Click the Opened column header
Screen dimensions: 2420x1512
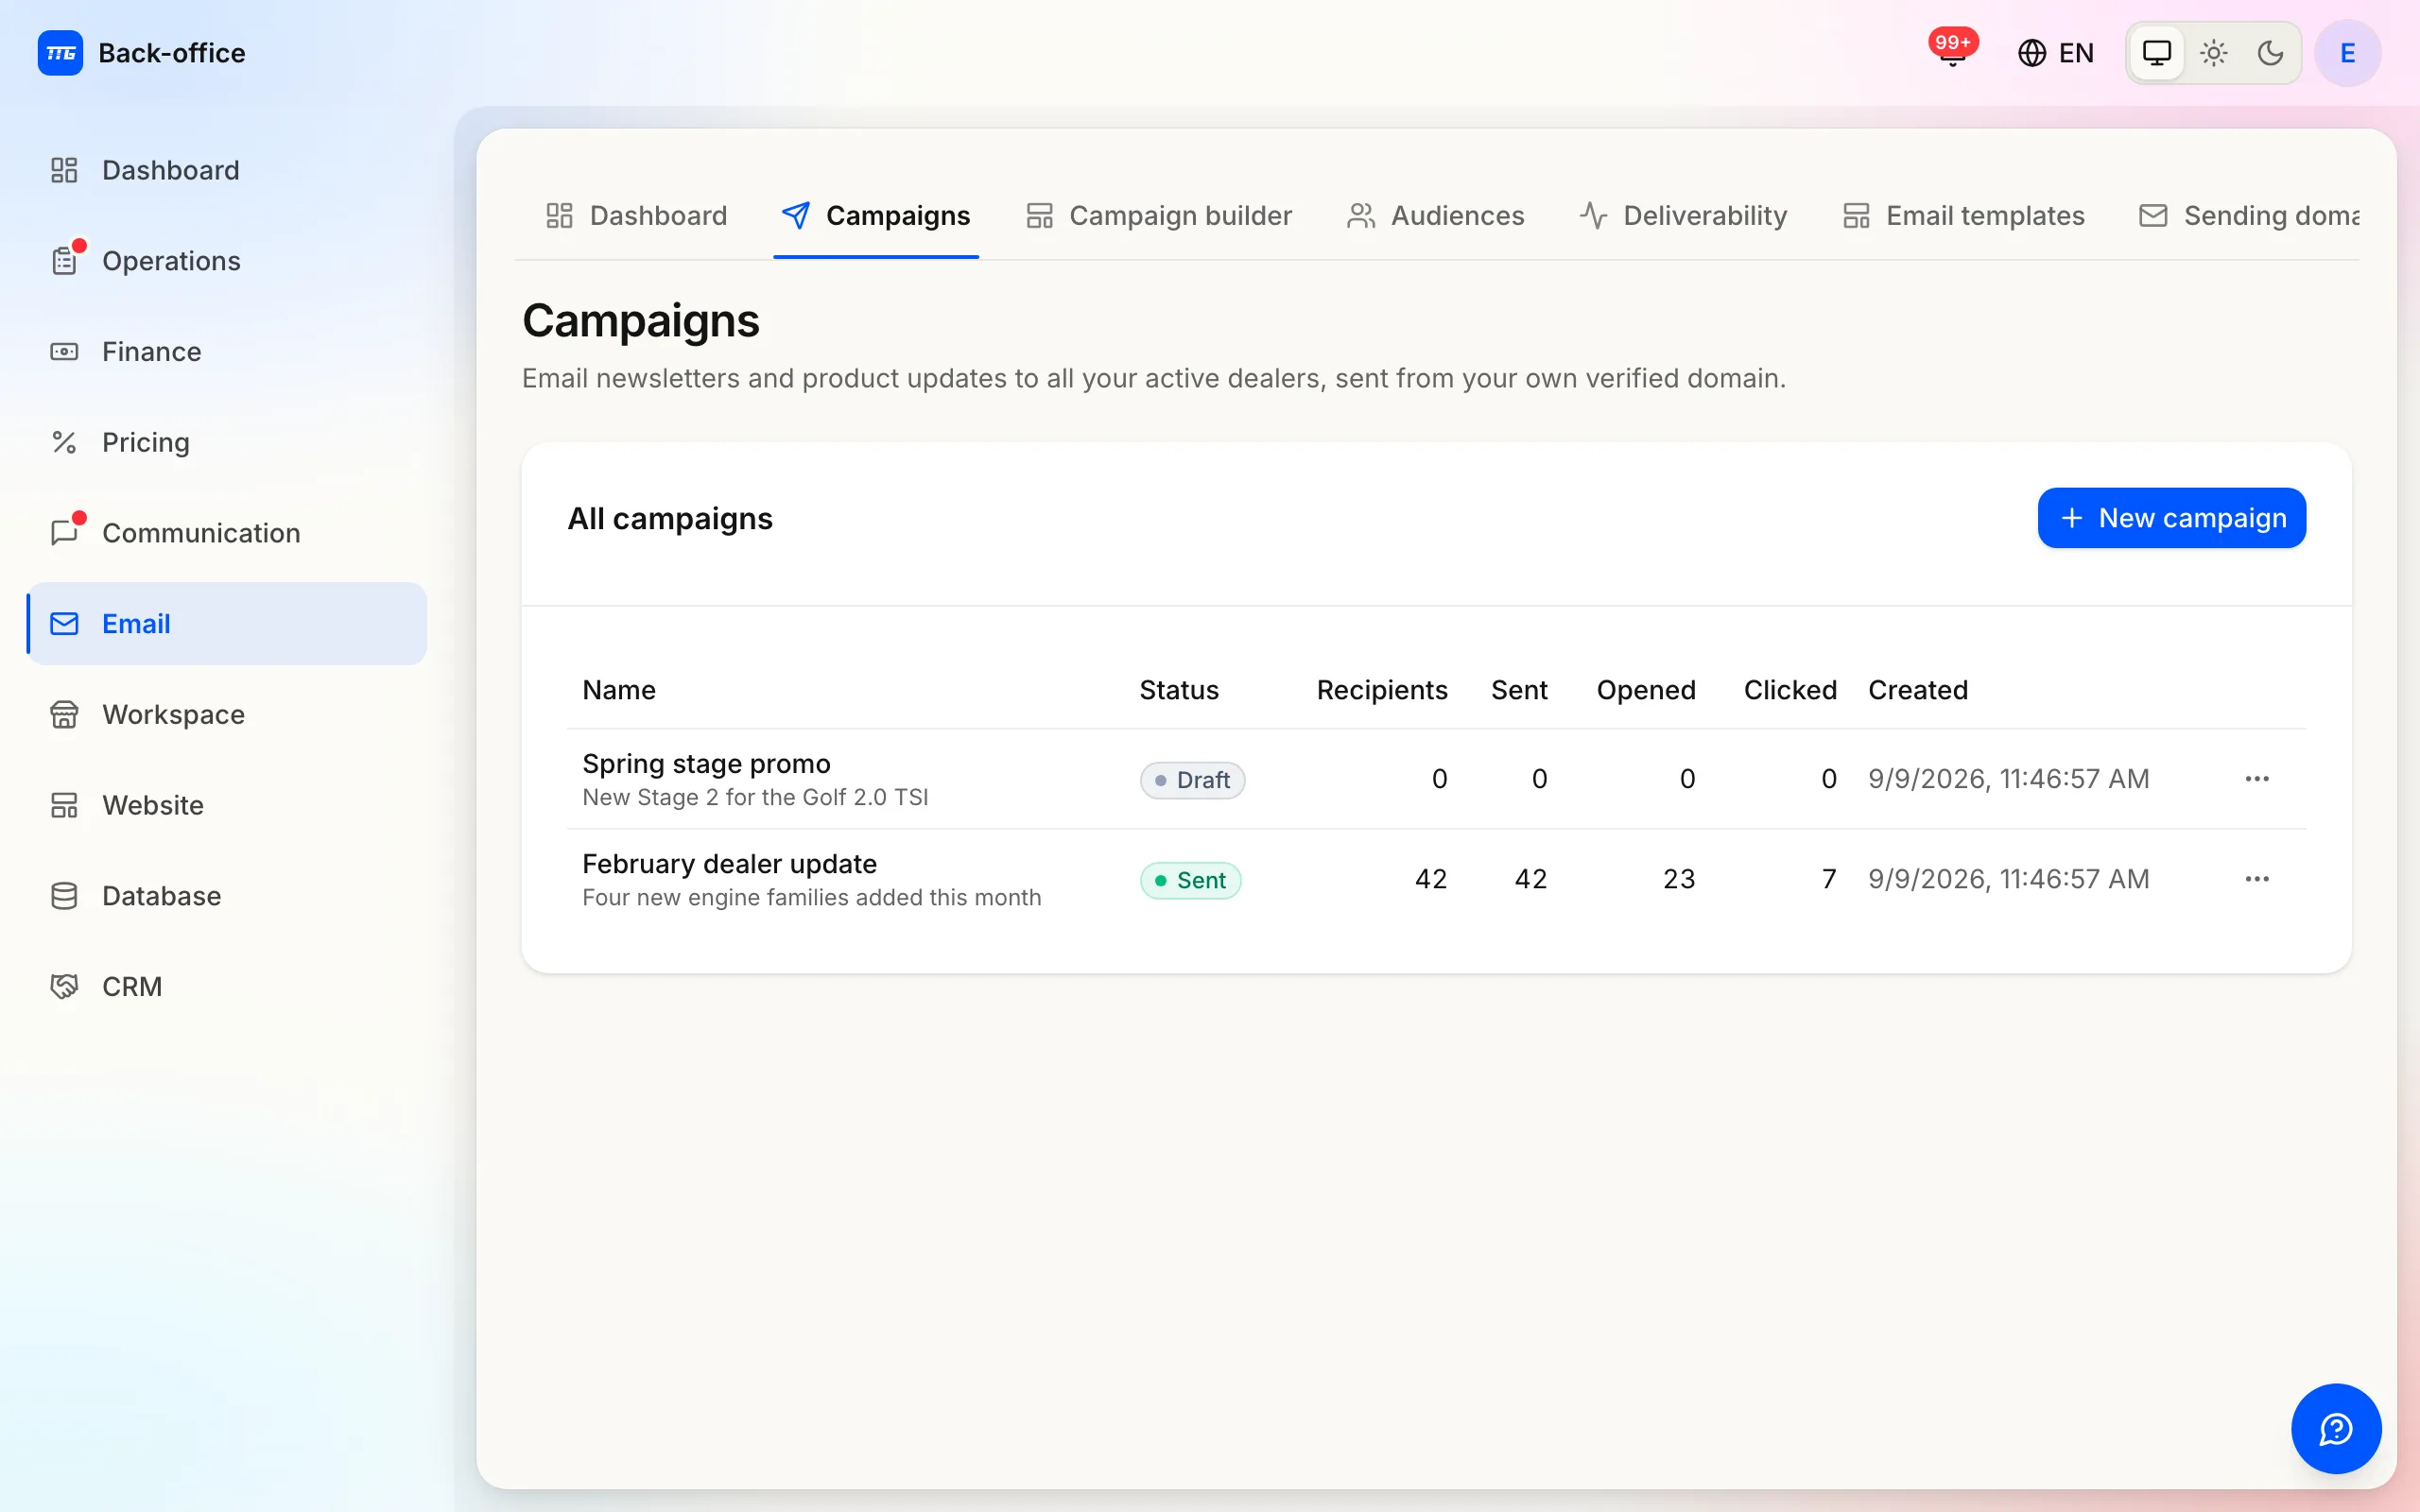click(1646, 690)
